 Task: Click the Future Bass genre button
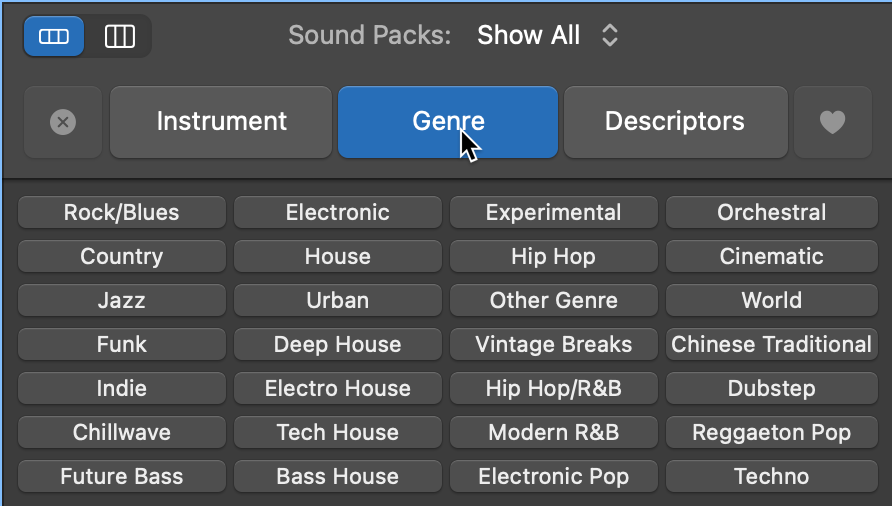pos(122,476)
